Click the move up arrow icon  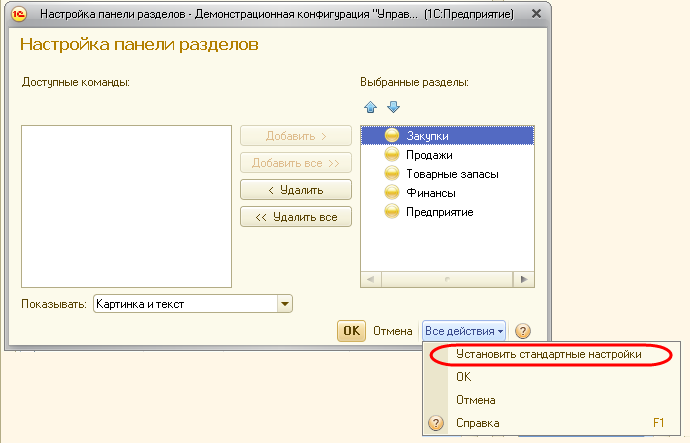click(x=370, y=107)
